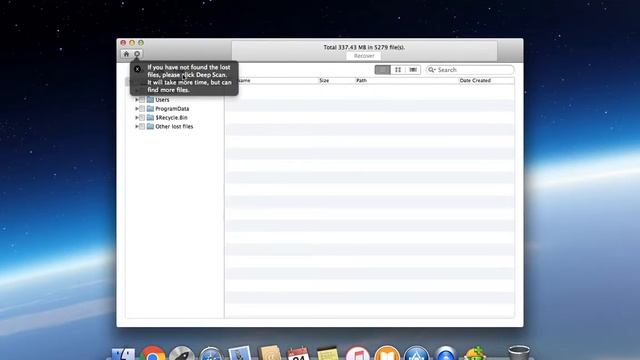Screen dimensions: 640x360
Task: Expand the Users folder
Action: pos(137,100)
